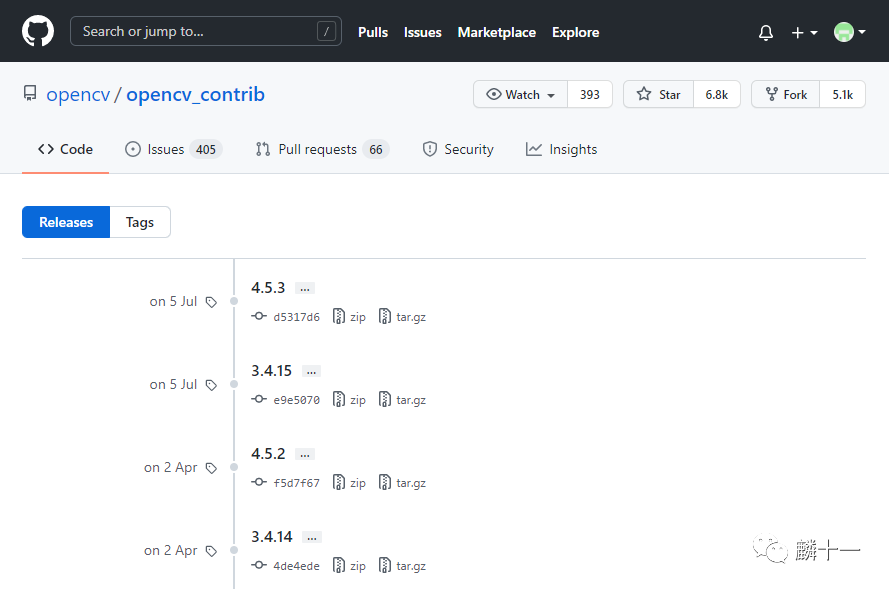
Task: Download the zip for 3.4.15
Action: coord(349,400)
